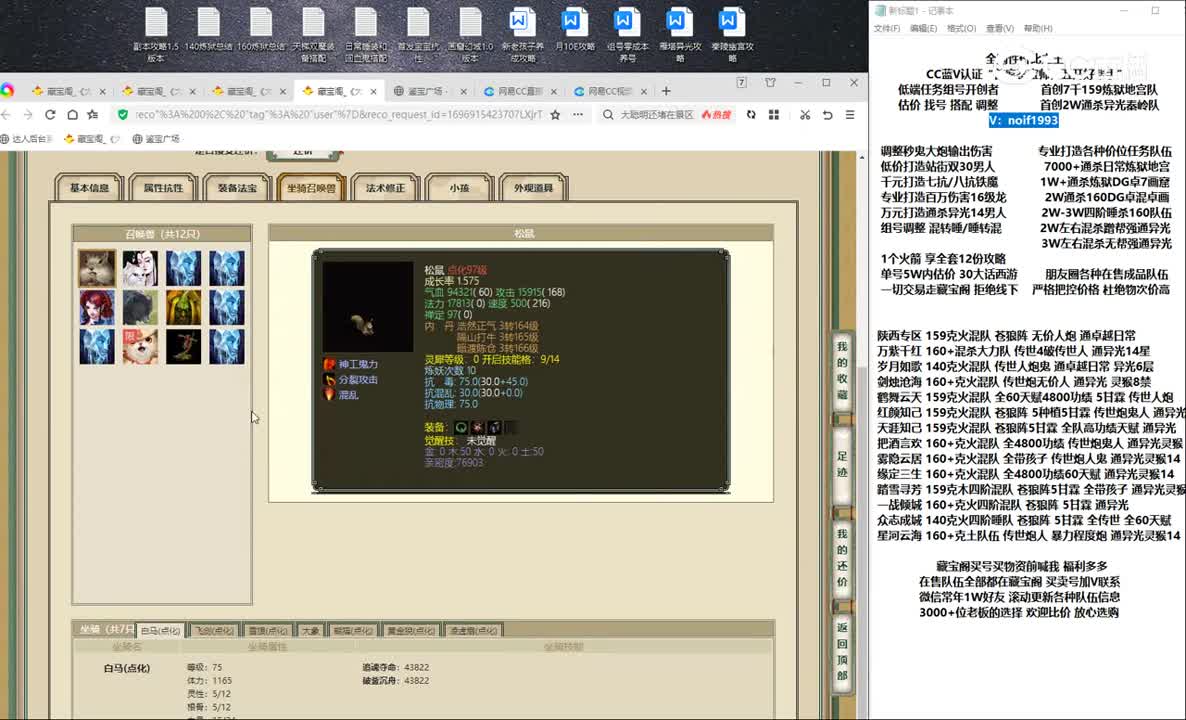1186x720 pixels.
Task: Switch to the 鉴宝广场 browser tab
Action: point(430,91)
